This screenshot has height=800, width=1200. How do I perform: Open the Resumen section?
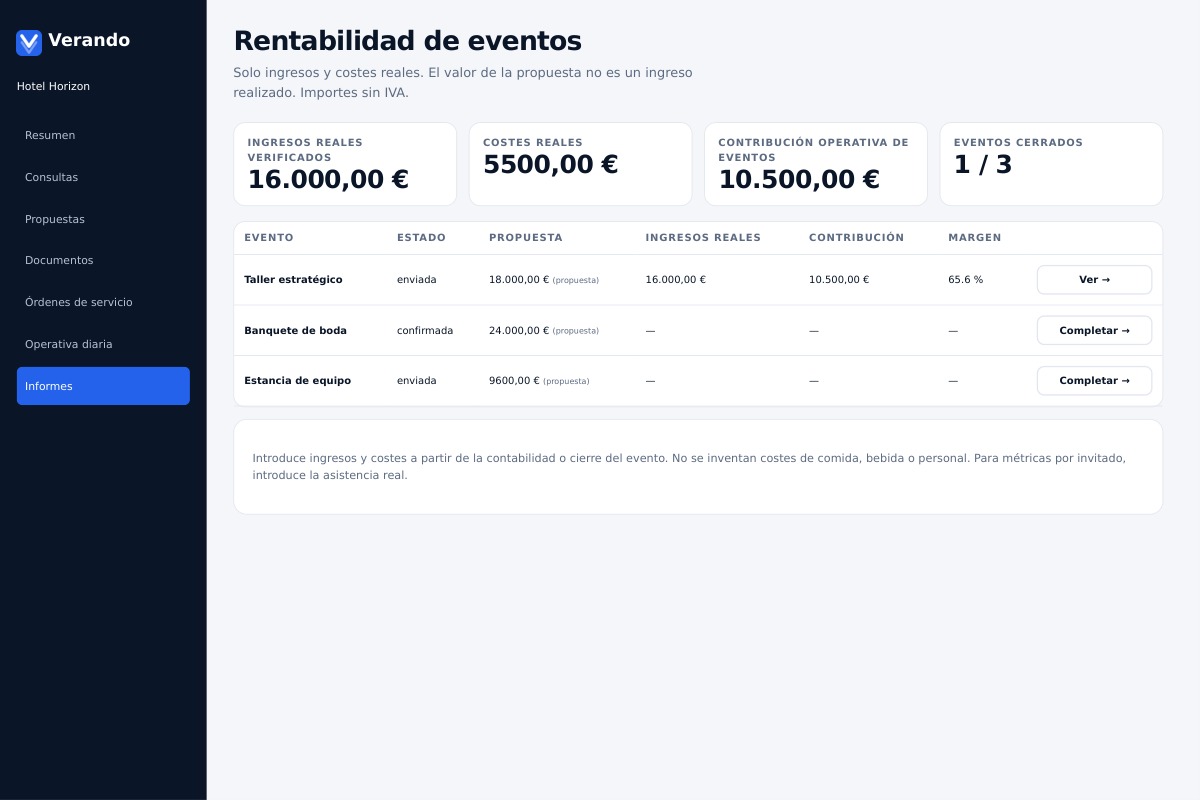[103, 135]
